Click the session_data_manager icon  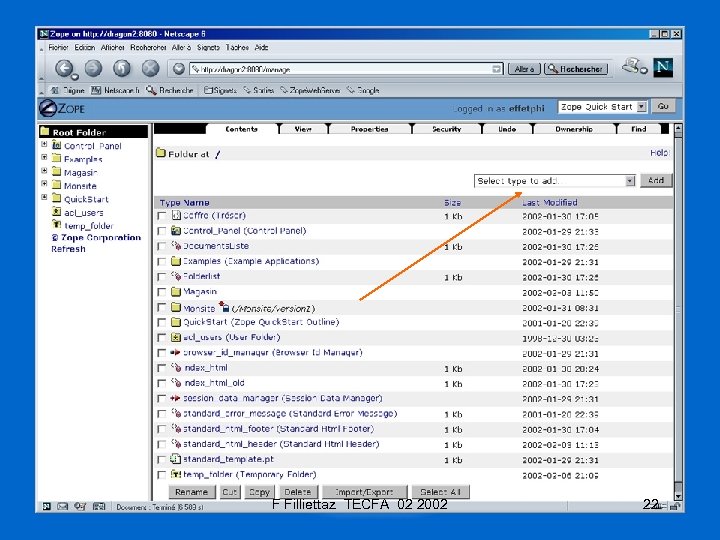[x=175, y=398]
